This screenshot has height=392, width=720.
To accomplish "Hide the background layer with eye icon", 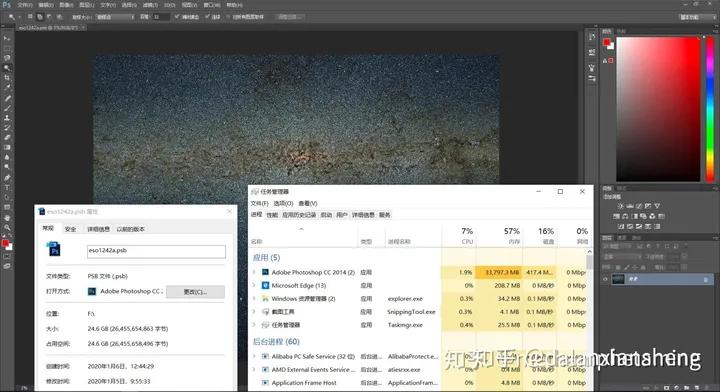I will coord(605,279).
